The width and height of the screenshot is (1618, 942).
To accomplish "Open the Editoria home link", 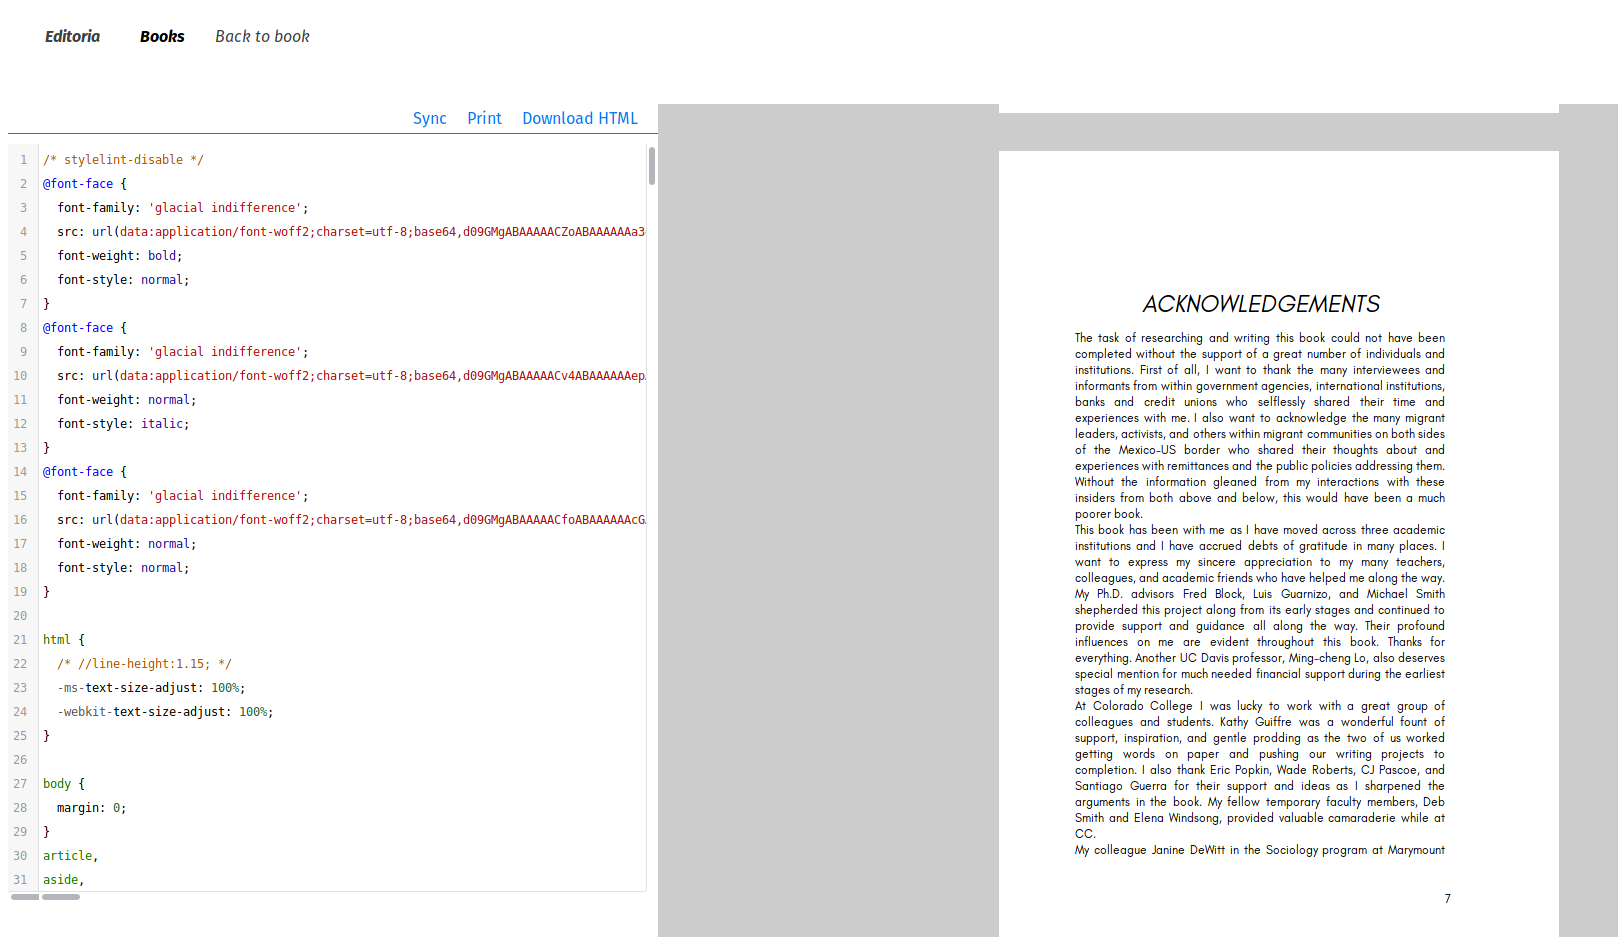I will [72, 36].
